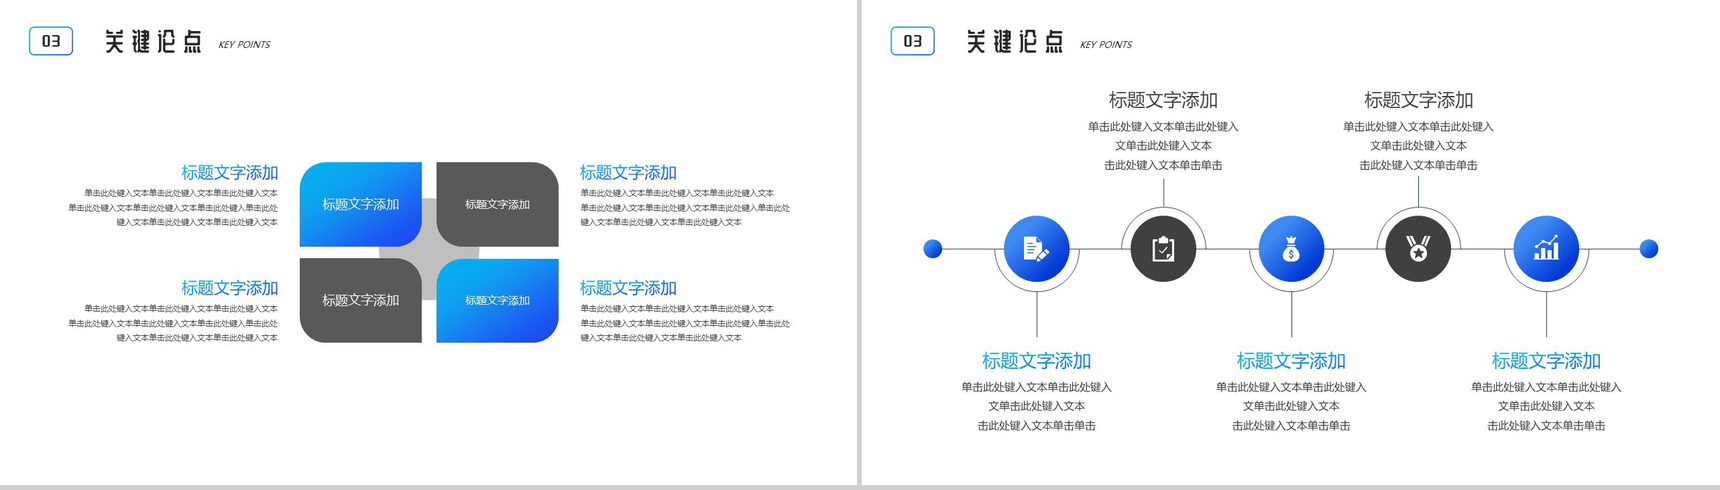The height and width of the screenshot is (490, 1720).
Task: Select the KEY POINTS subtitle on the right slide
Action: pos(1105,45)
